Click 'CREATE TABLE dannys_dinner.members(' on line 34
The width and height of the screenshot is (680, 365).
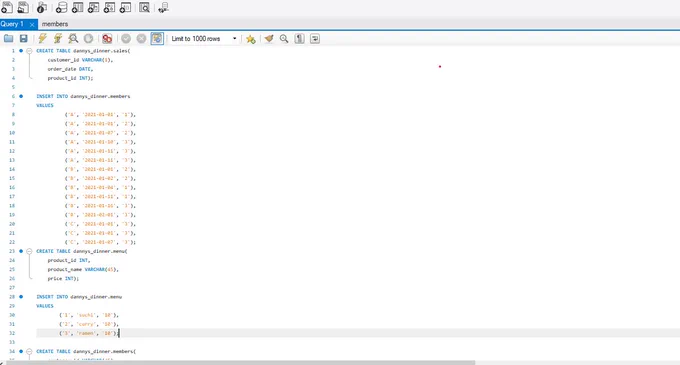[x=86, y=351]
